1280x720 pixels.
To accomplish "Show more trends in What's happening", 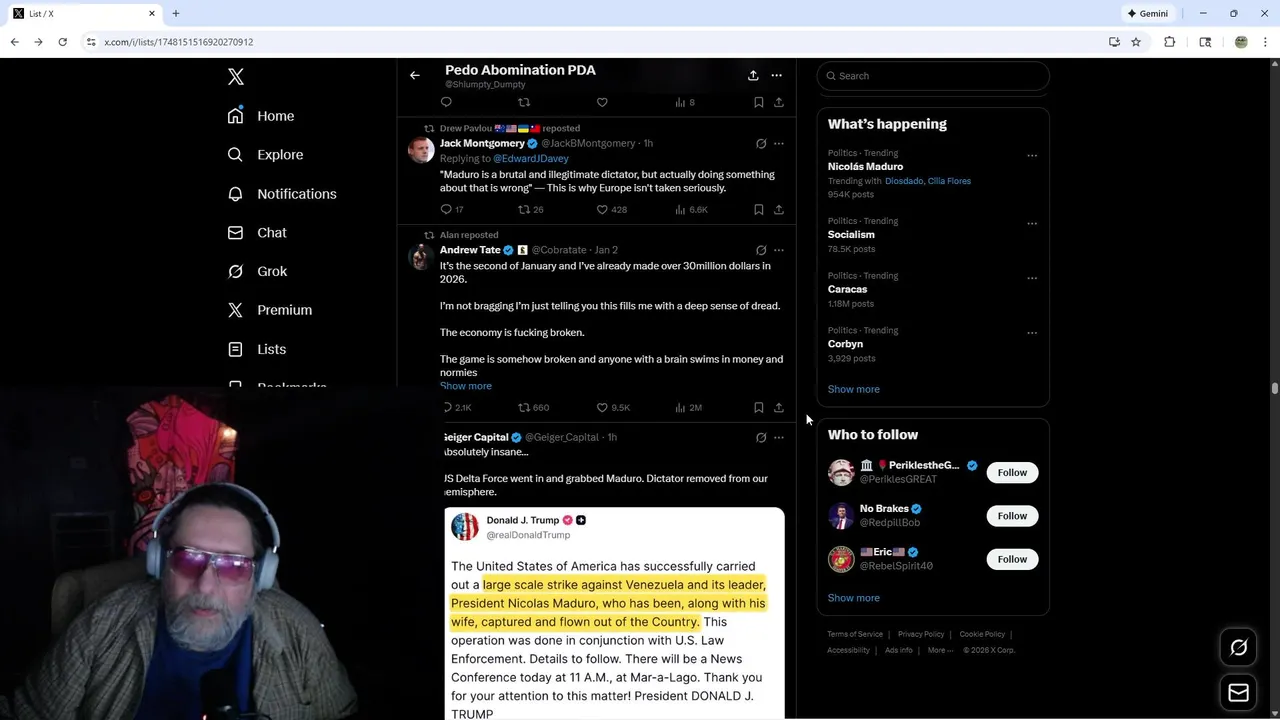I will tap(854, 389).
